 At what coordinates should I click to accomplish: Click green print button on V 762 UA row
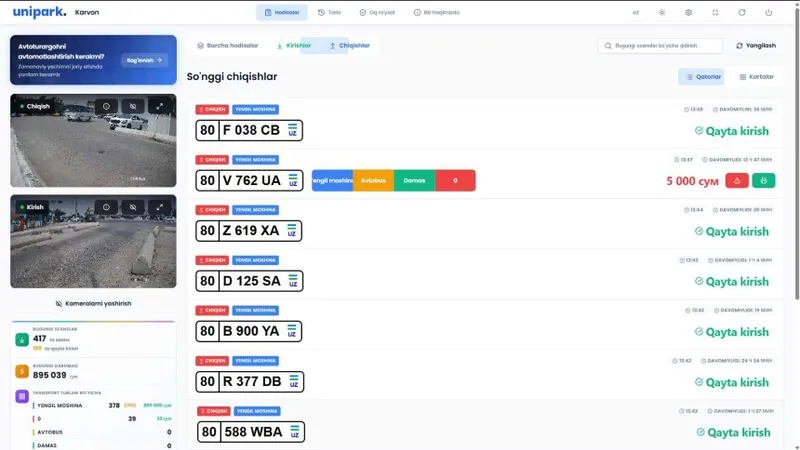(763, 181)
